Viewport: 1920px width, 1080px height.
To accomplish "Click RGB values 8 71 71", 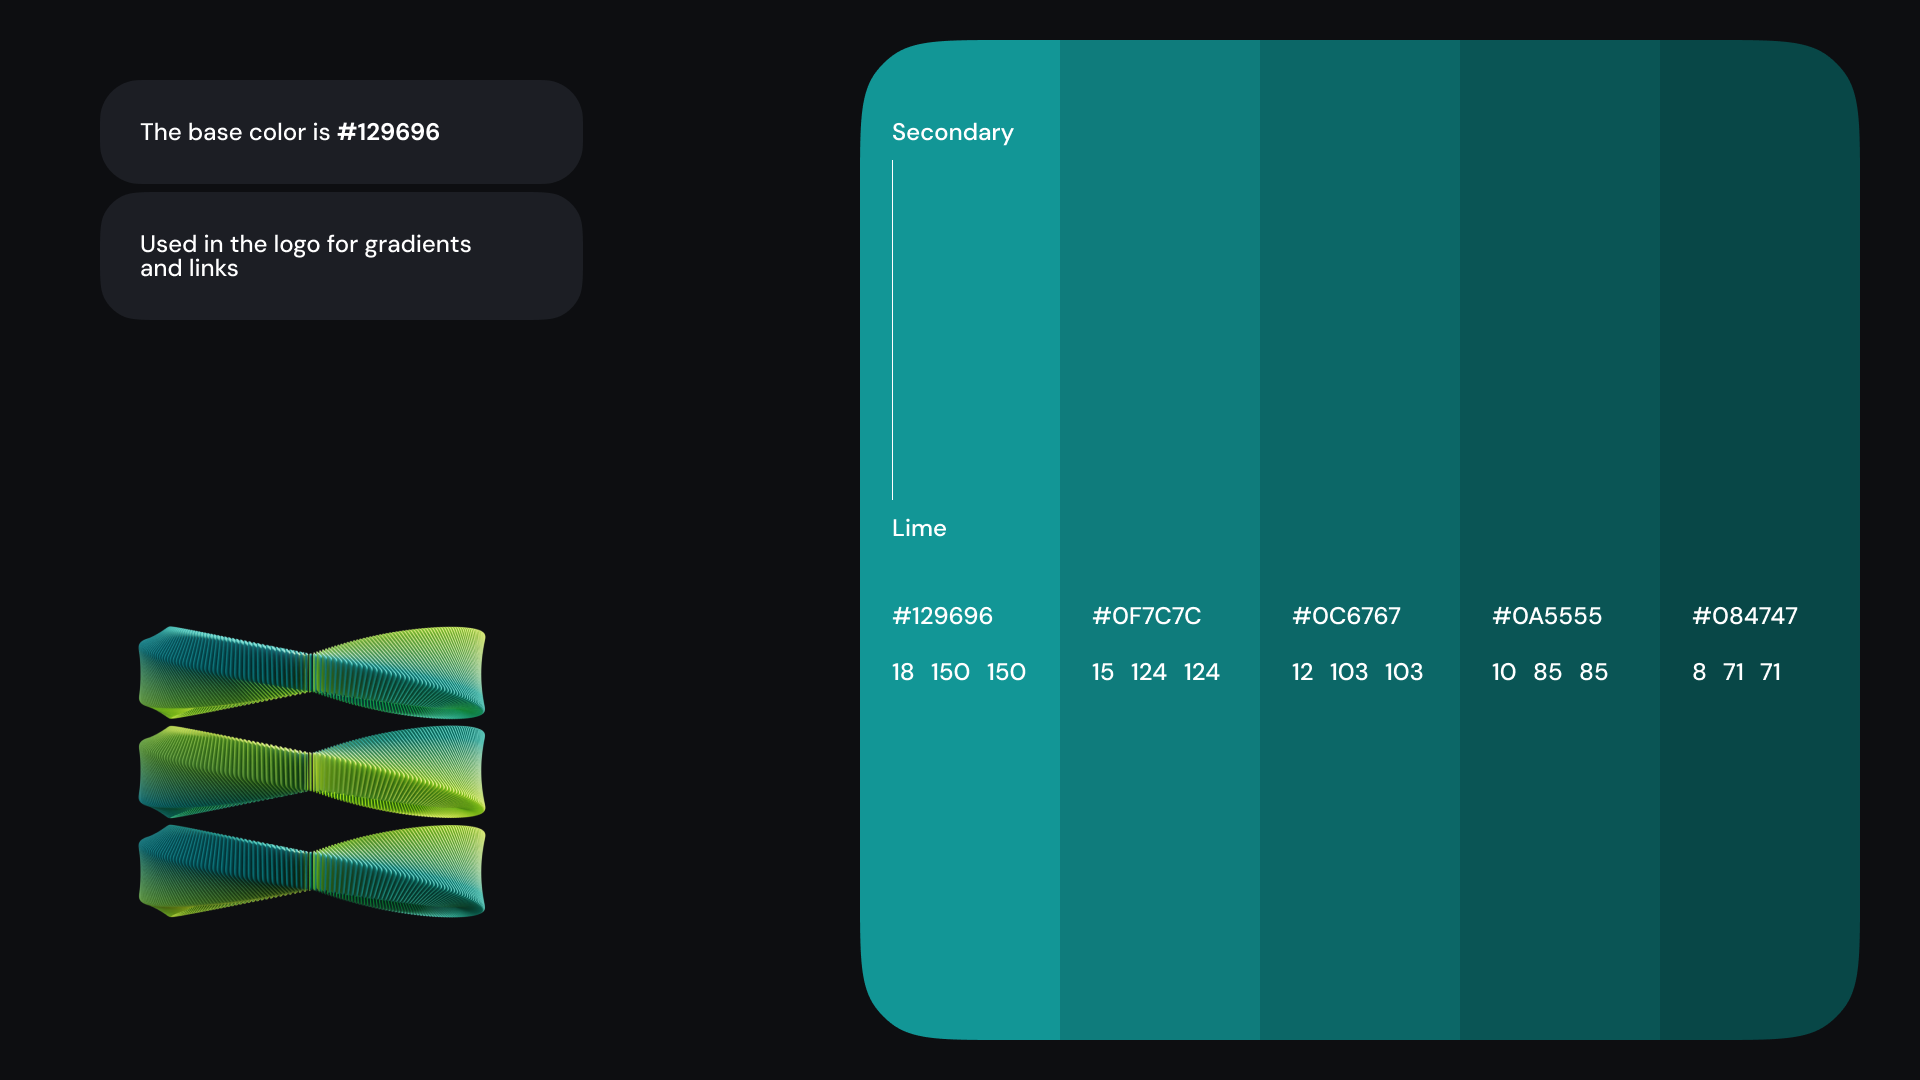I will [x=1736, y=672].
